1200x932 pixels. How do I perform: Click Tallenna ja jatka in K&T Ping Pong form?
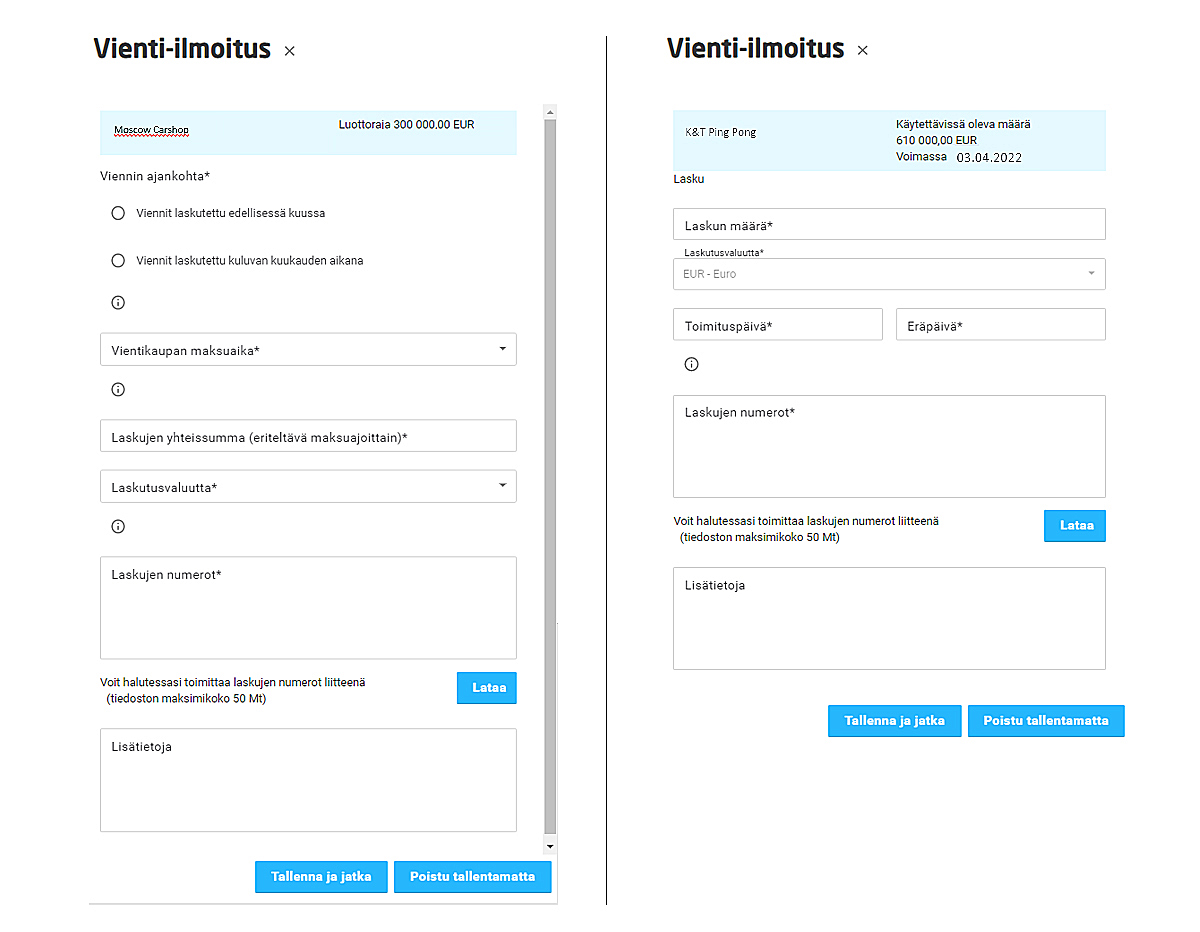tap(894, 721)
